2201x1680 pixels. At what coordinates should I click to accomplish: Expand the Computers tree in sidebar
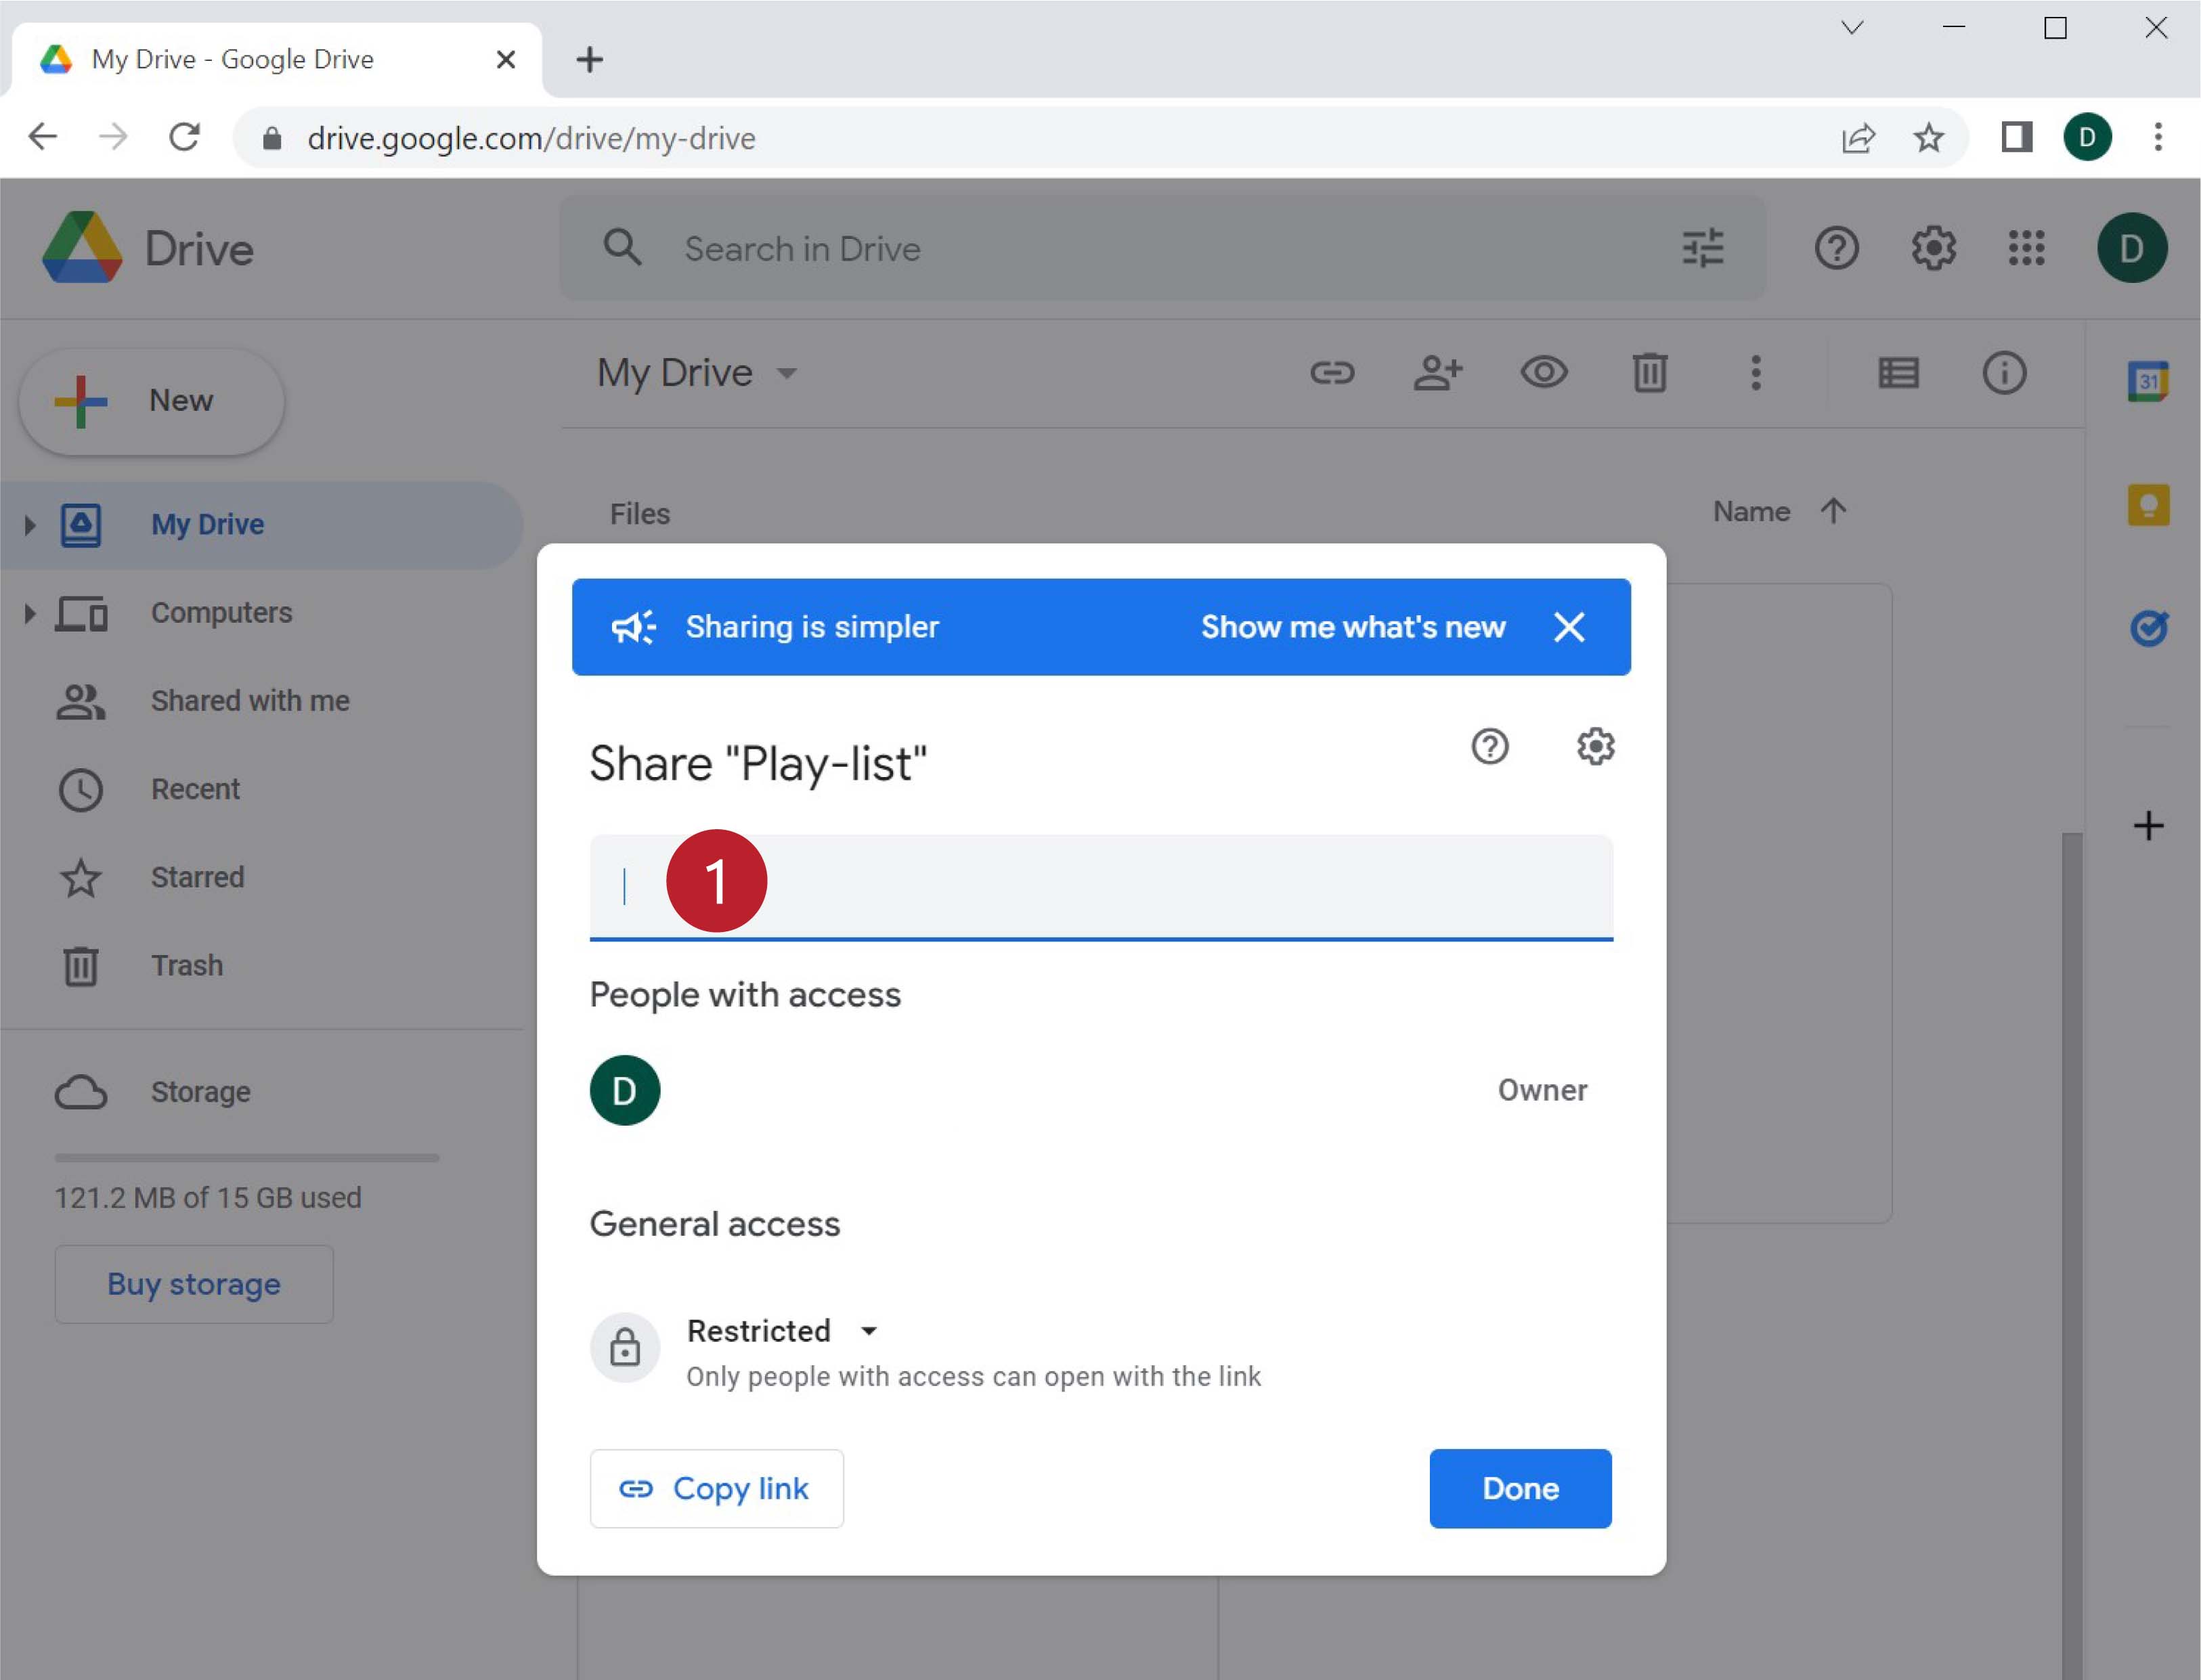[x=29, y=613]
